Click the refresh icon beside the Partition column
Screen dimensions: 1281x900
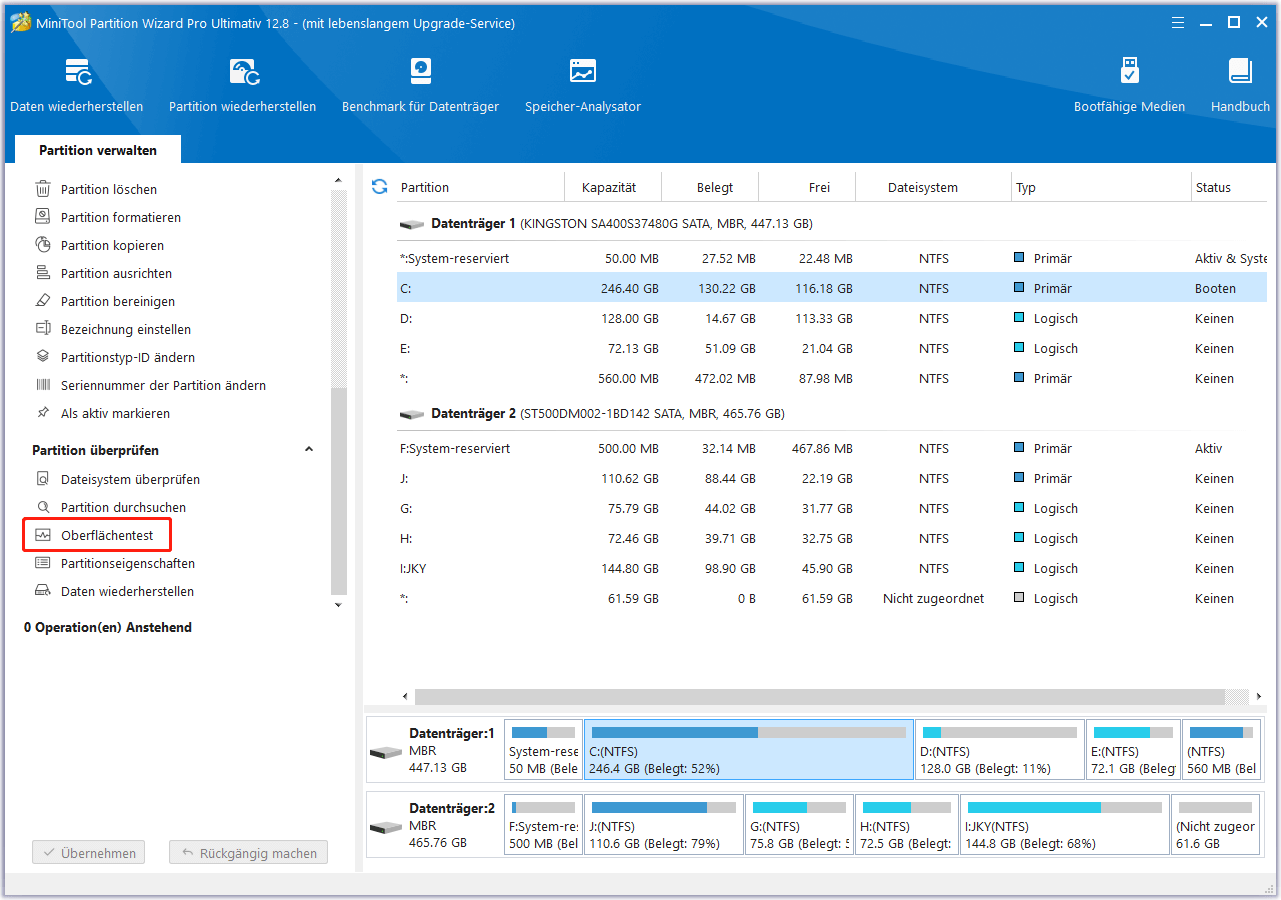379,187
